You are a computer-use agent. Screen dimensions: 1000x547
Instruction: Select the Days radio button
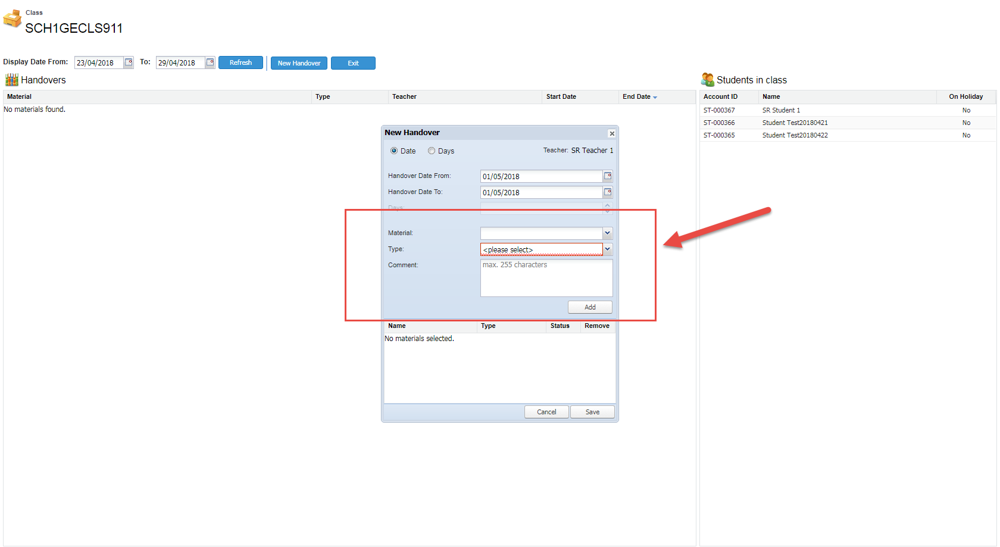[x=432, y=151]
